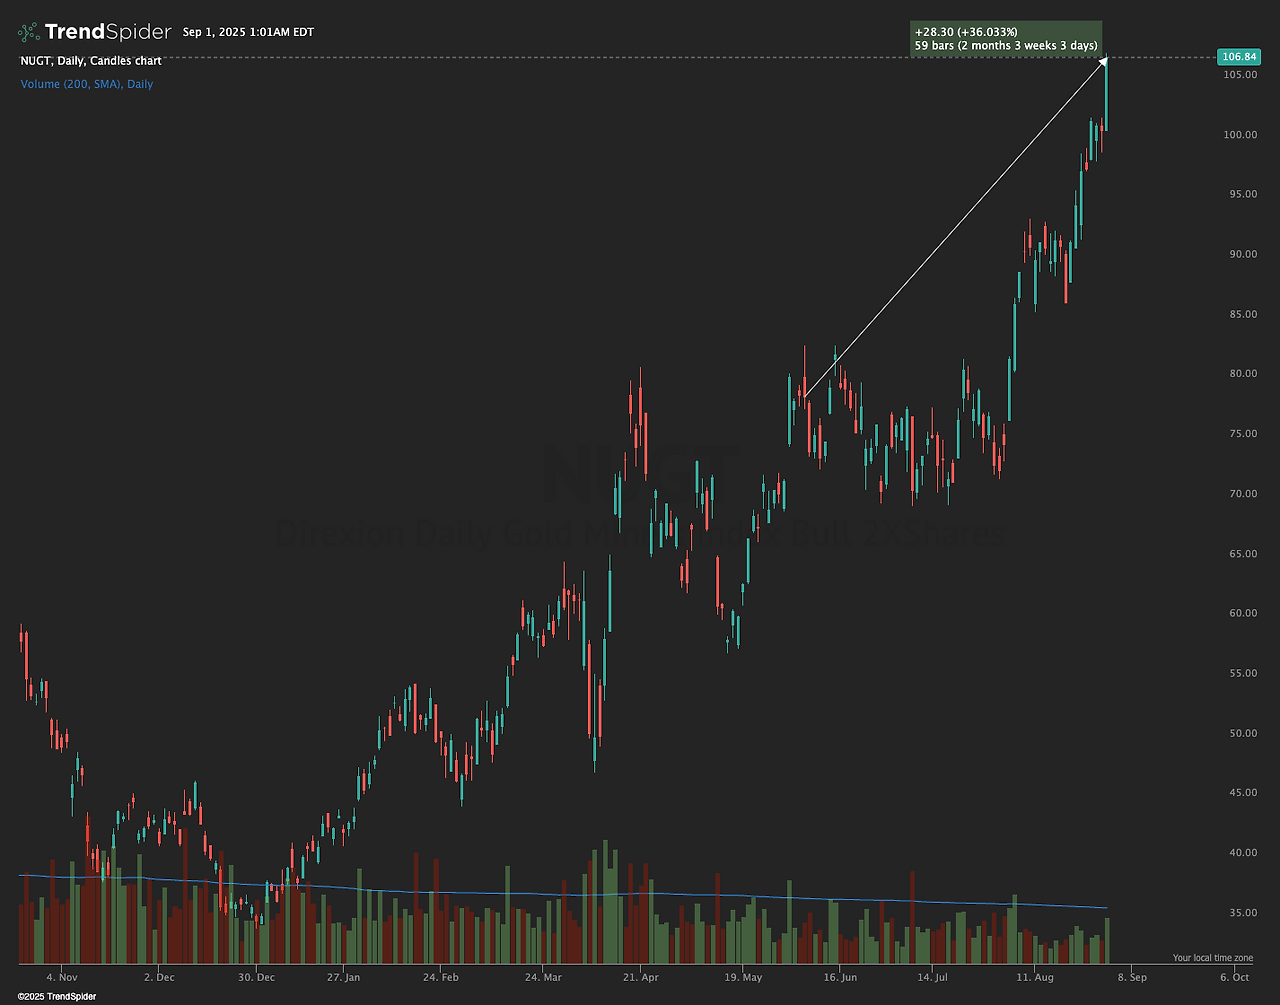Select the 11. Aug date axis label
Image resolution: width=1280 pixels, height=1005 pixels.
[x=1027, y=977]
